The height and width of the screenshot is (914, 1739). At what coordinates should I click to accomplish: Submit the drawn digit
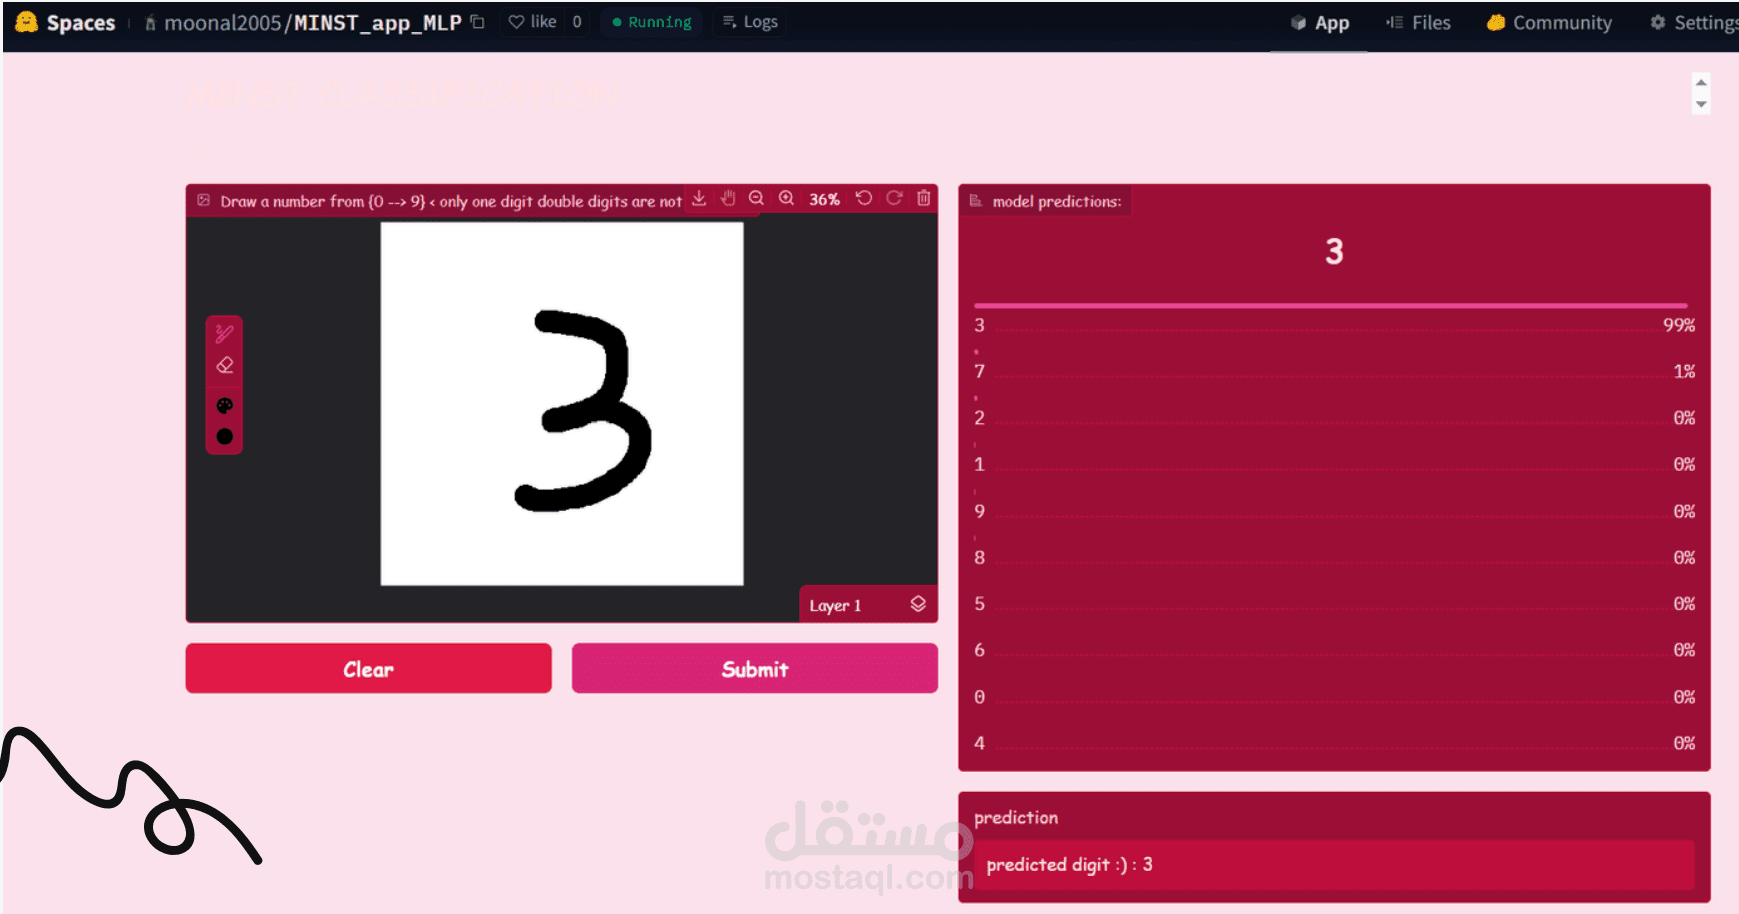[x=755, y=668]
